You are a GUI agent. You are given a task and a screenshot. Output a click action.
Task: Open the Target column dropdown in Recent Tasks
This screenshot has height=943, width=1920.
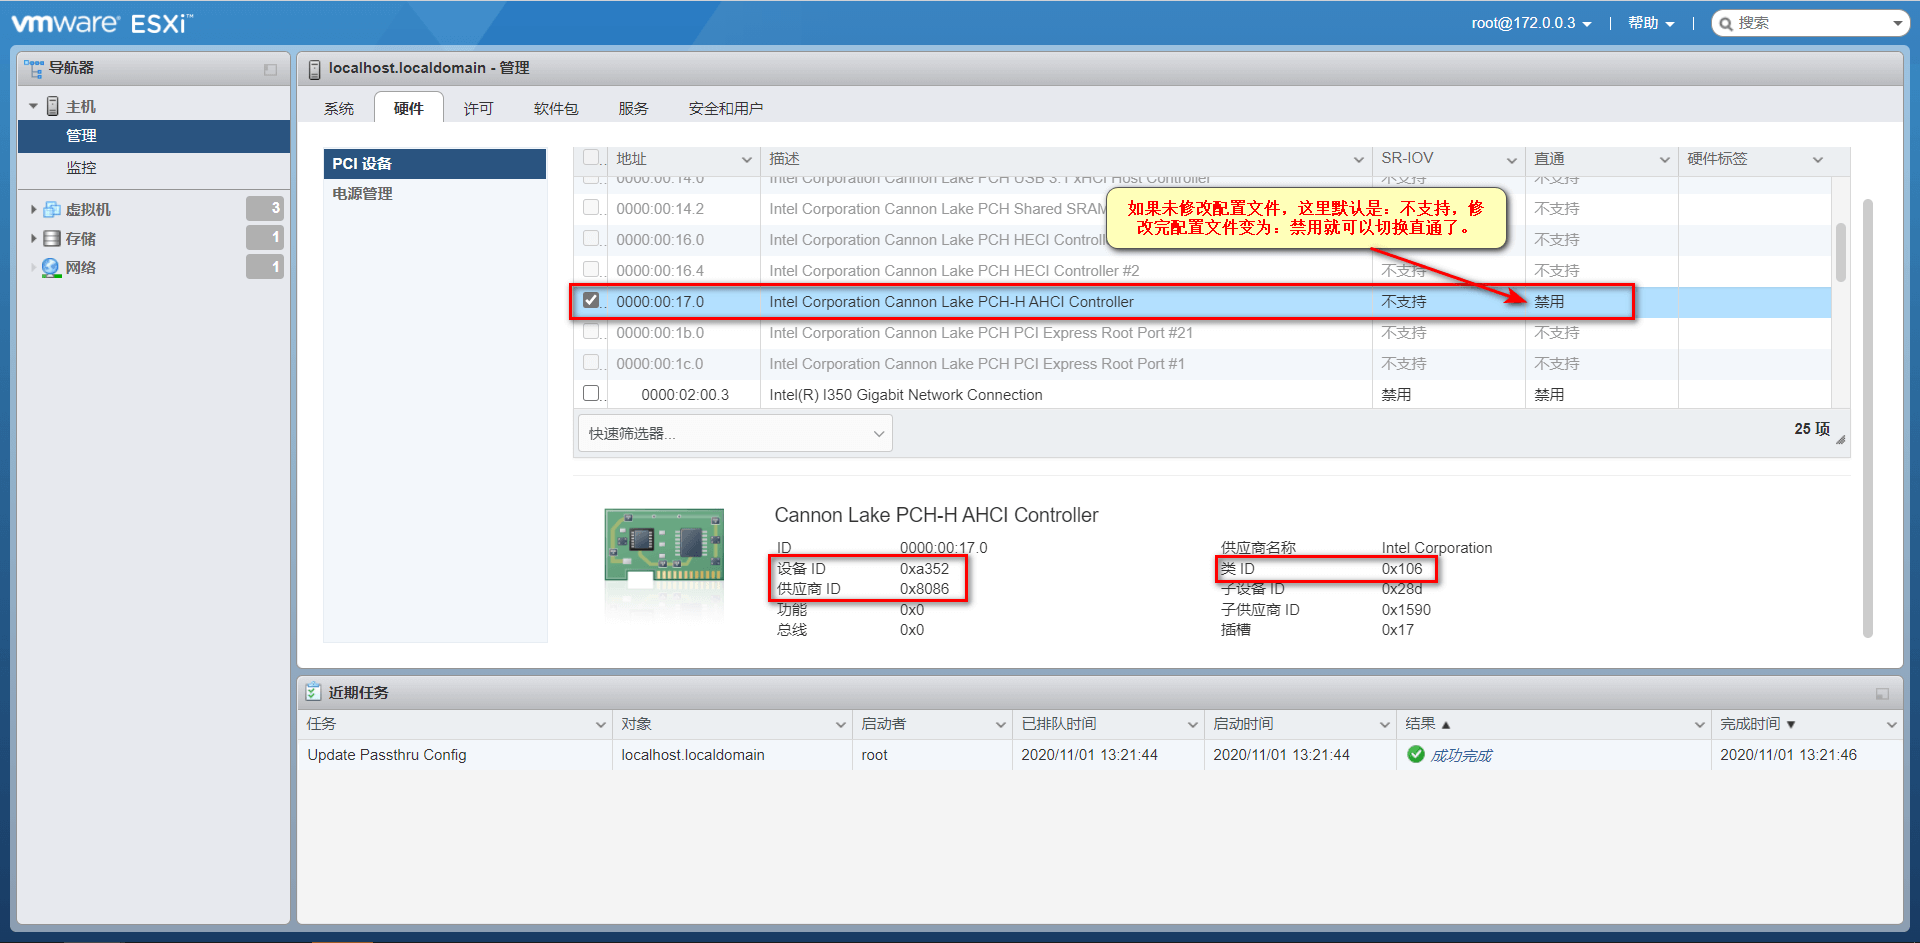pos(840,725)
